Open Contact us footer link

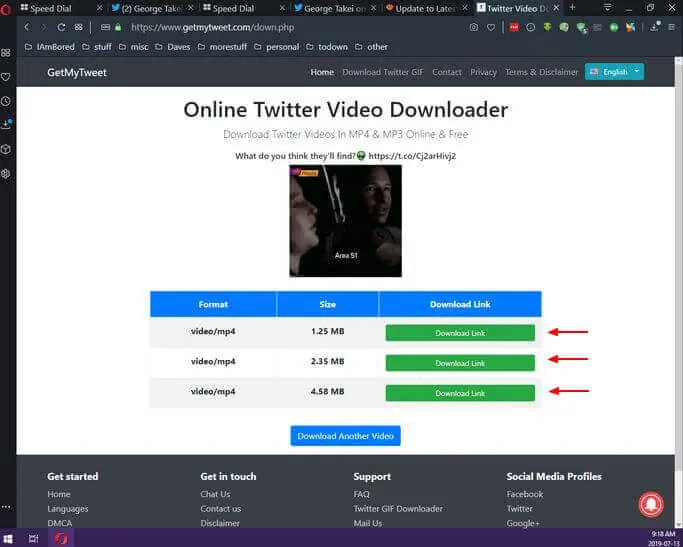click(221, 509)
